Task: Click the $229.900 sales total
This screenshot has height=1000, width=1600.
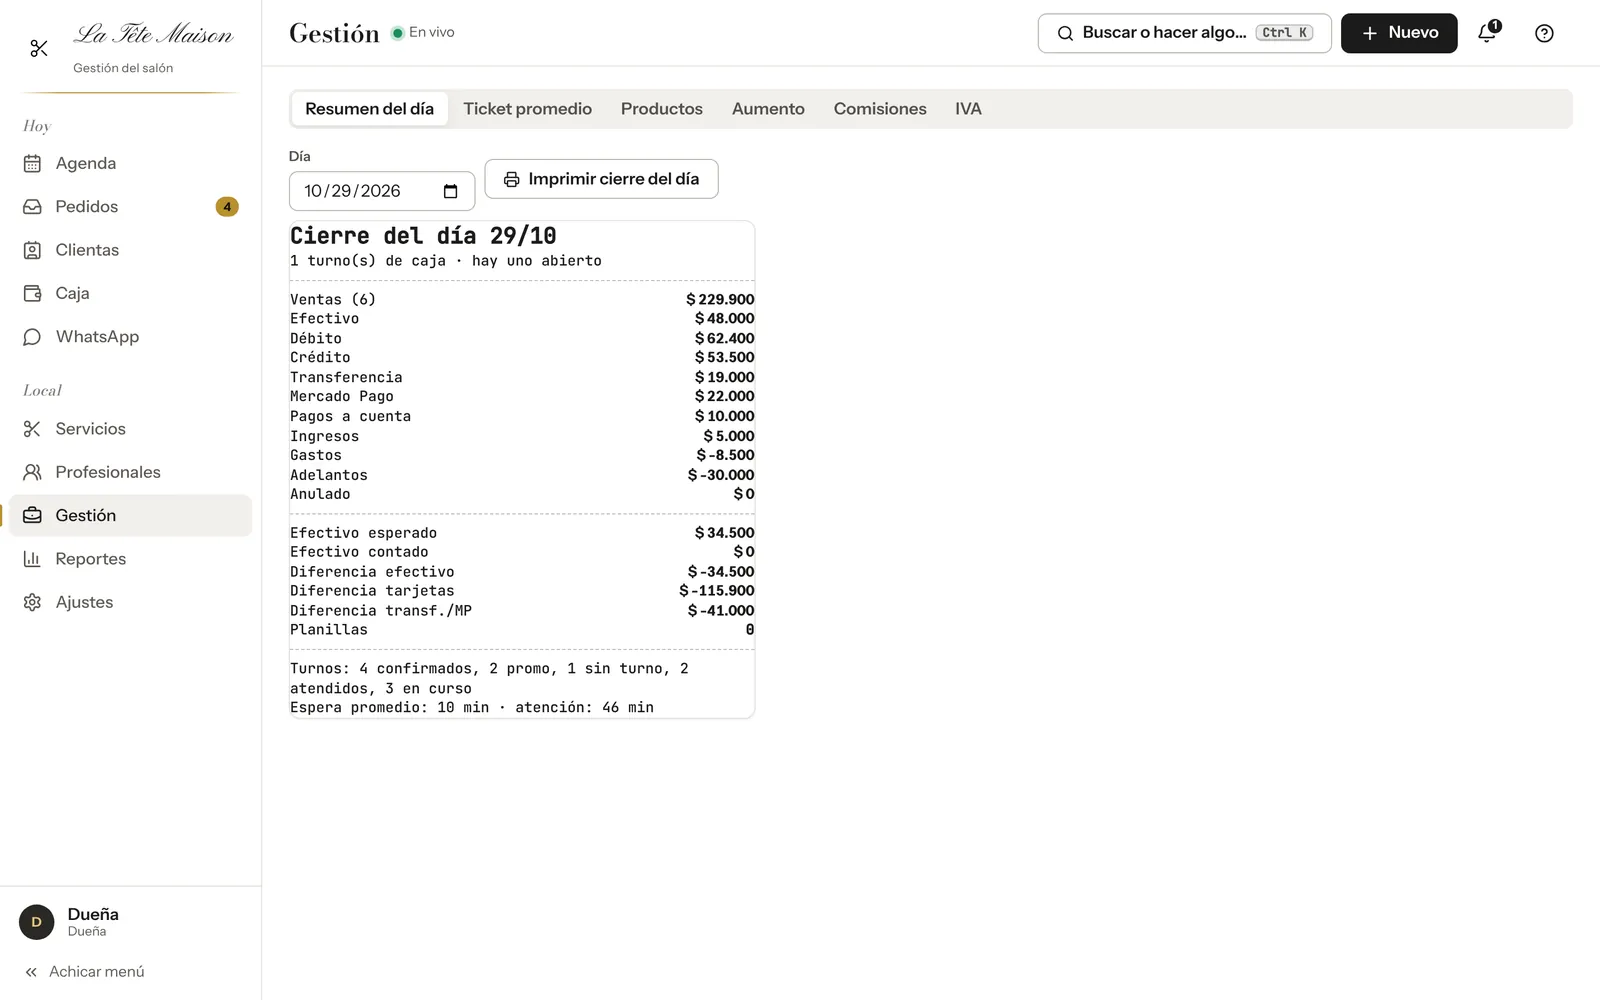Action: pyautogui.click(x=720, y=299)
